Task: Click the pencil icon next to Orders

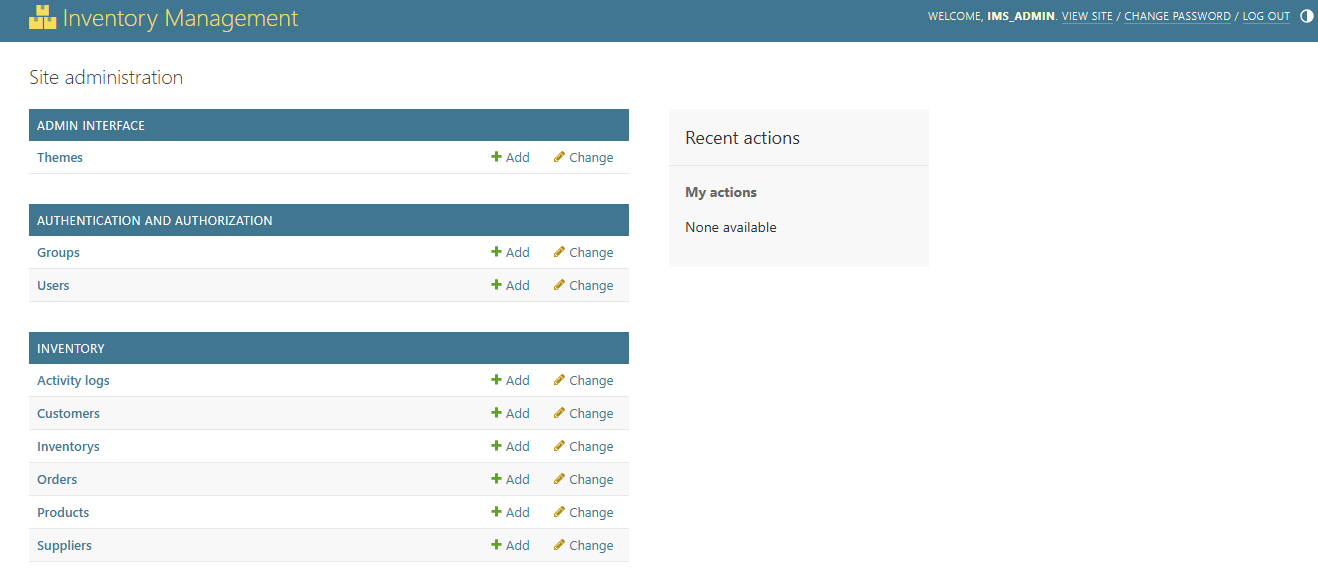Action: coord(558,479)
